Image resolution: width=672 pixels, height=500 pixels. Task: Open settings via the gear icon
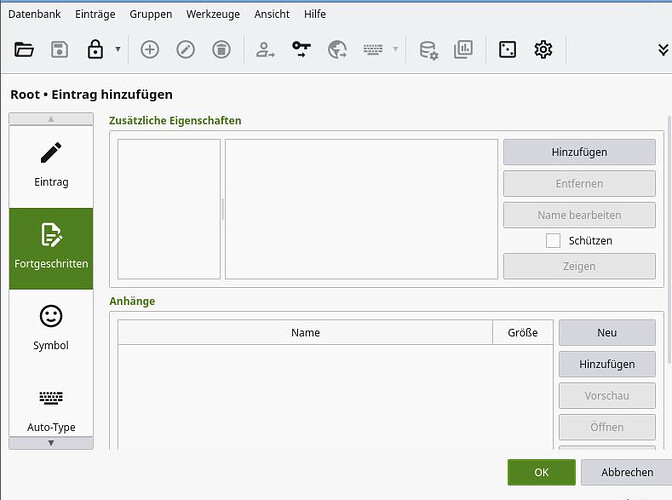pyautogui.click(x=543, y=49)
